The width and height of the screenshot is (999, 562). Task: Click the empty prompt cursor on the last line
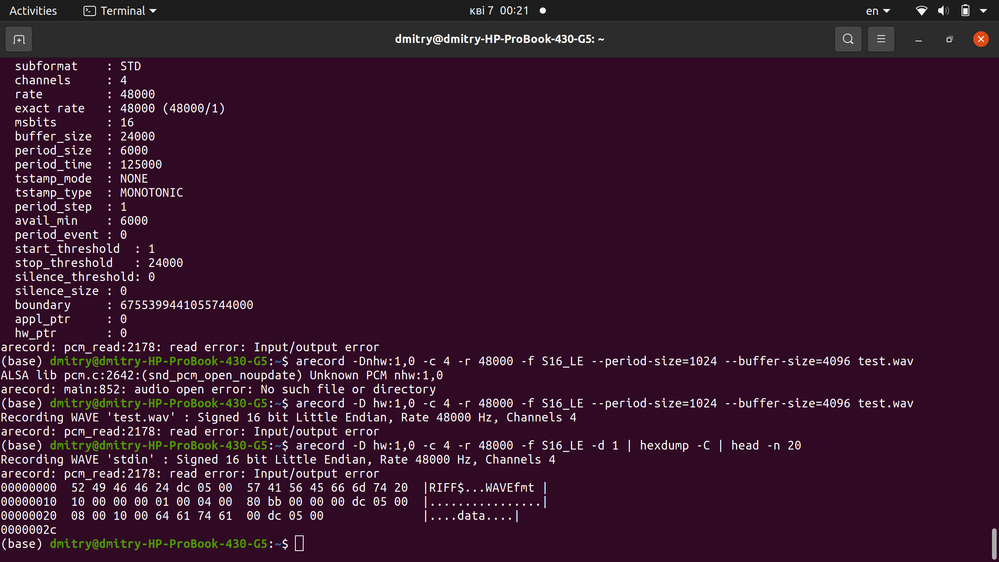click(x=299, y=544)
